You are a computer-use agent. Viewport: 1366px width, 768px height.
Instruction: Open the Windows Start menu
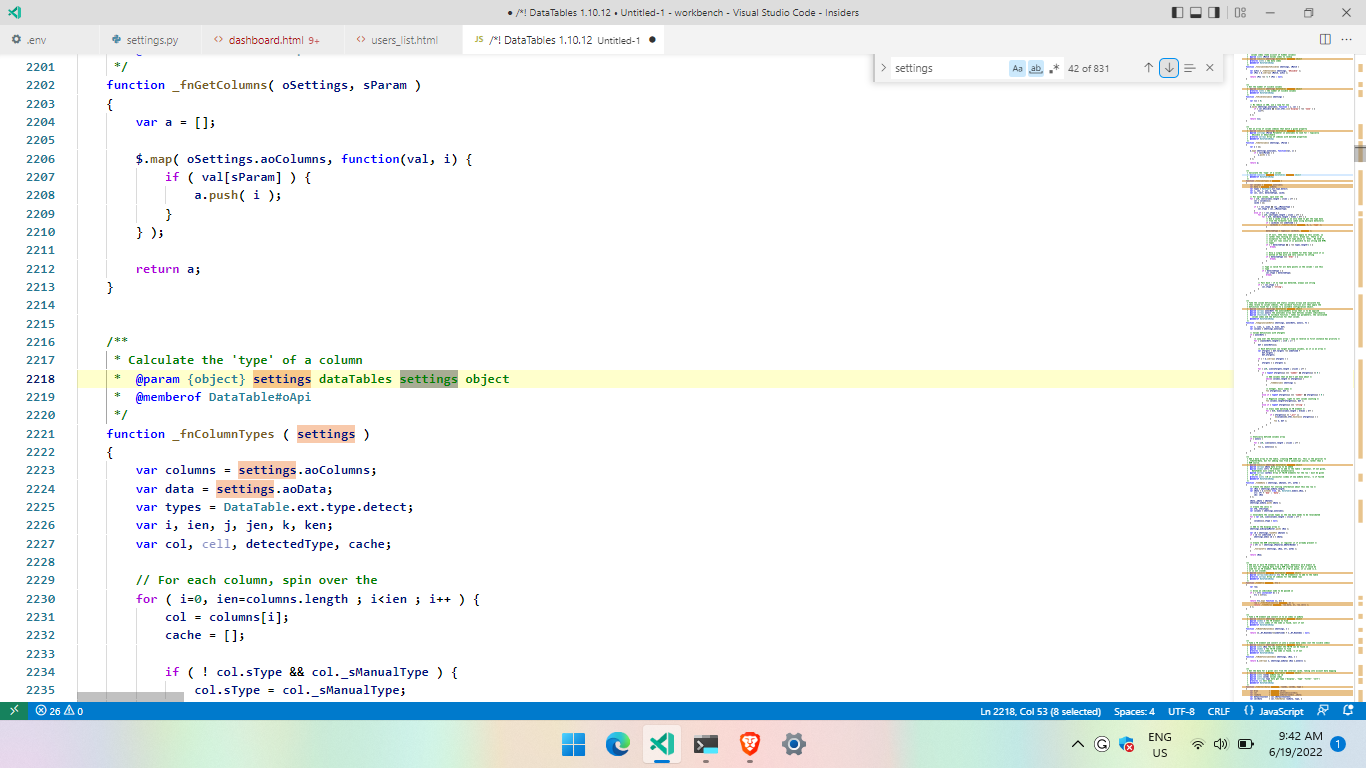(573, 744)
